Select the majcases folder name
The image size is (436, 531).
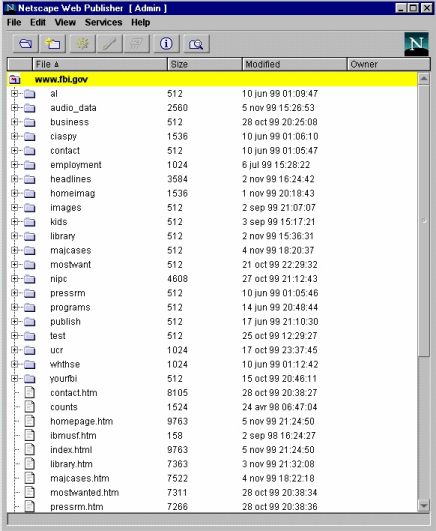(71, 250)
